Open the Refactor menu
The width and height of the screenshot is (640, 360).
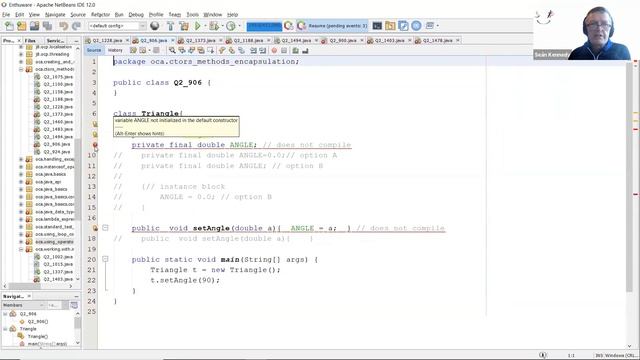[x=100, y=14]
